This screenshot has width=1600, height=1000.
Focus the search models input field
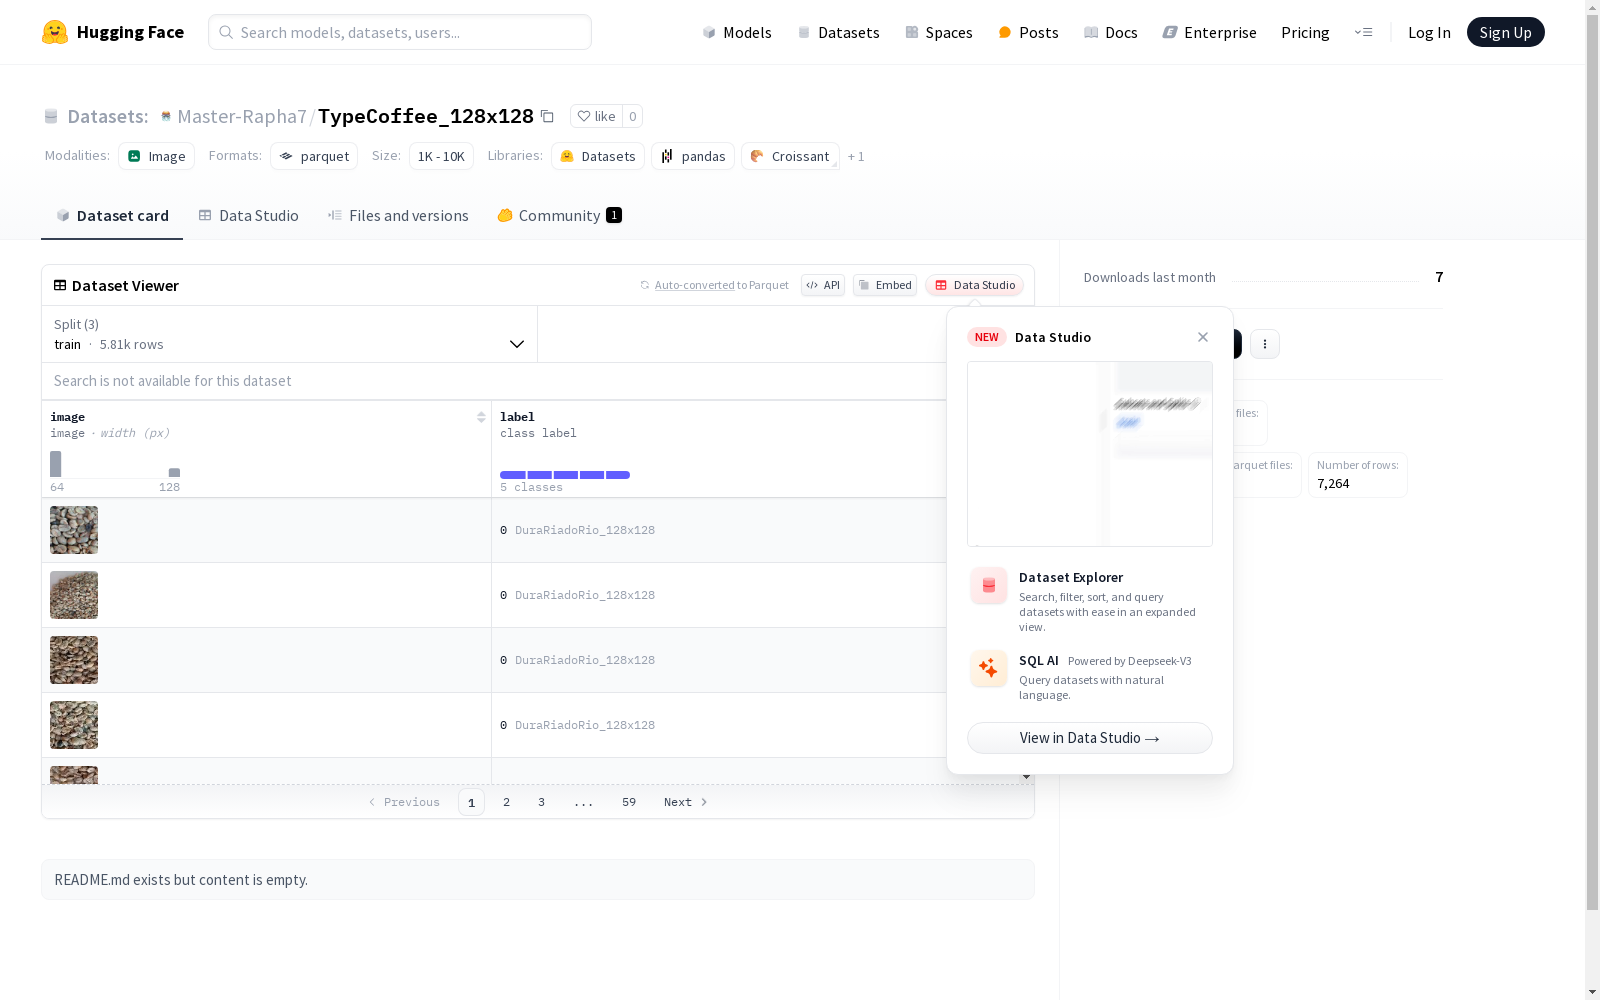click(400, 32)
